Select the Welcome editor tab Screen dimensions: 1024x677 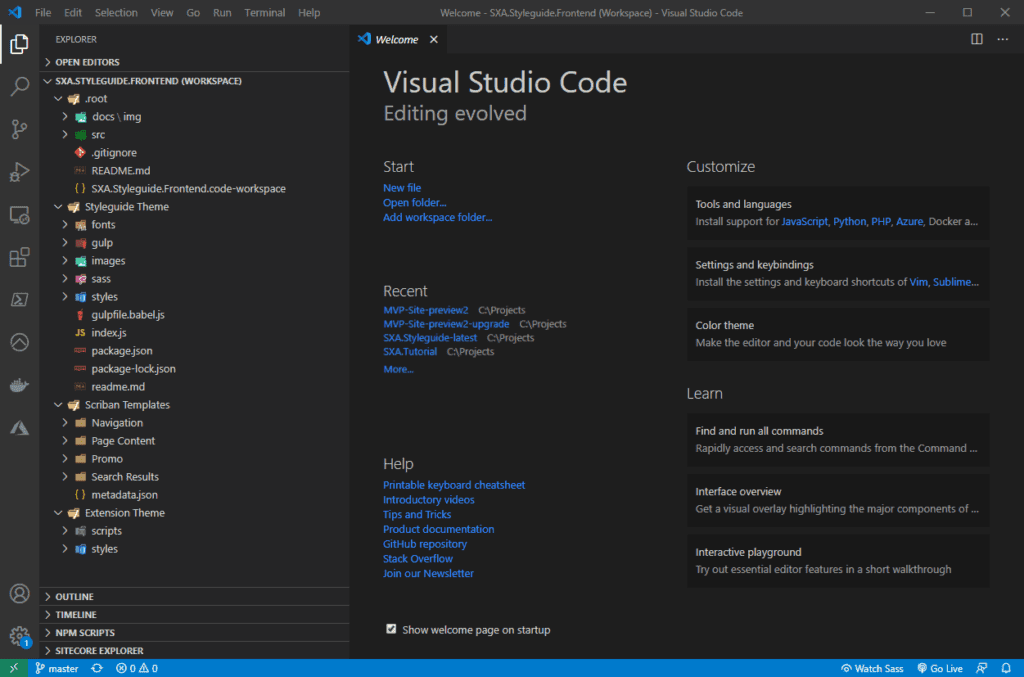click(x=398, y=39)
